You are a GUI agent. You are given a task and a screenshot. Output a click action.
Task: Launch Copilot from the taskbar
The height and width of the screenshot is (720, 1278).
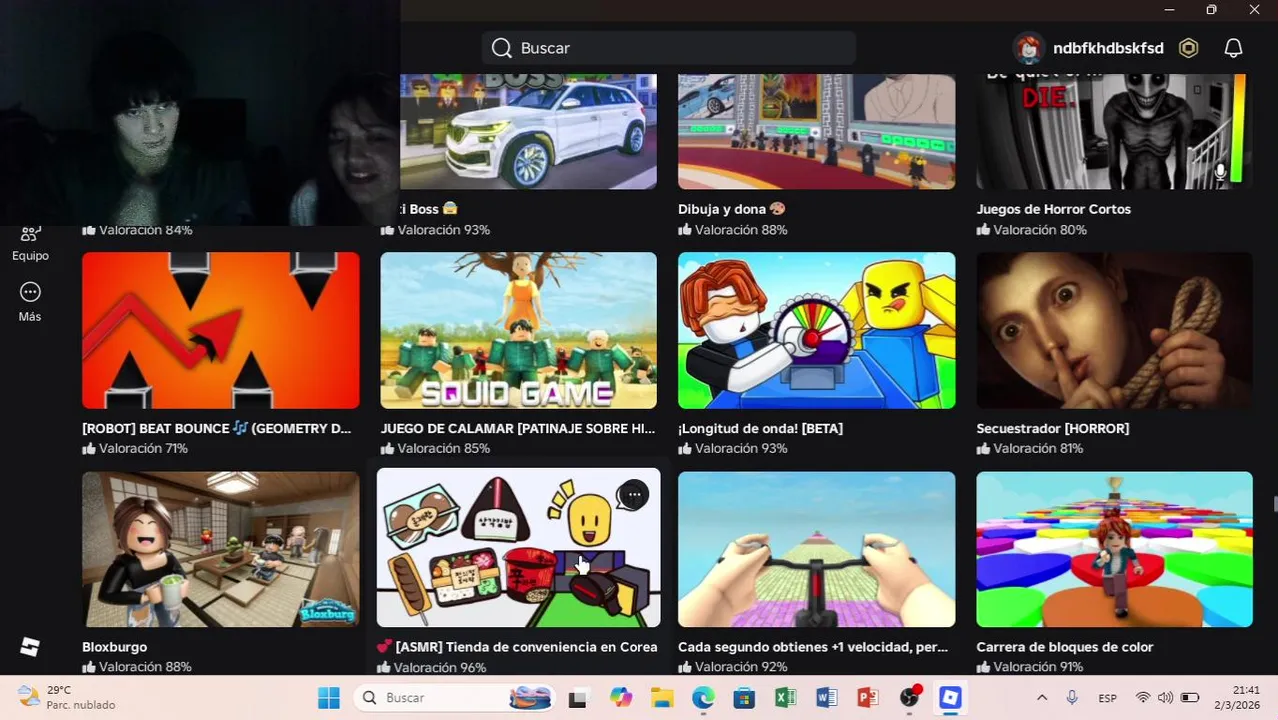(x=621, y=697)
